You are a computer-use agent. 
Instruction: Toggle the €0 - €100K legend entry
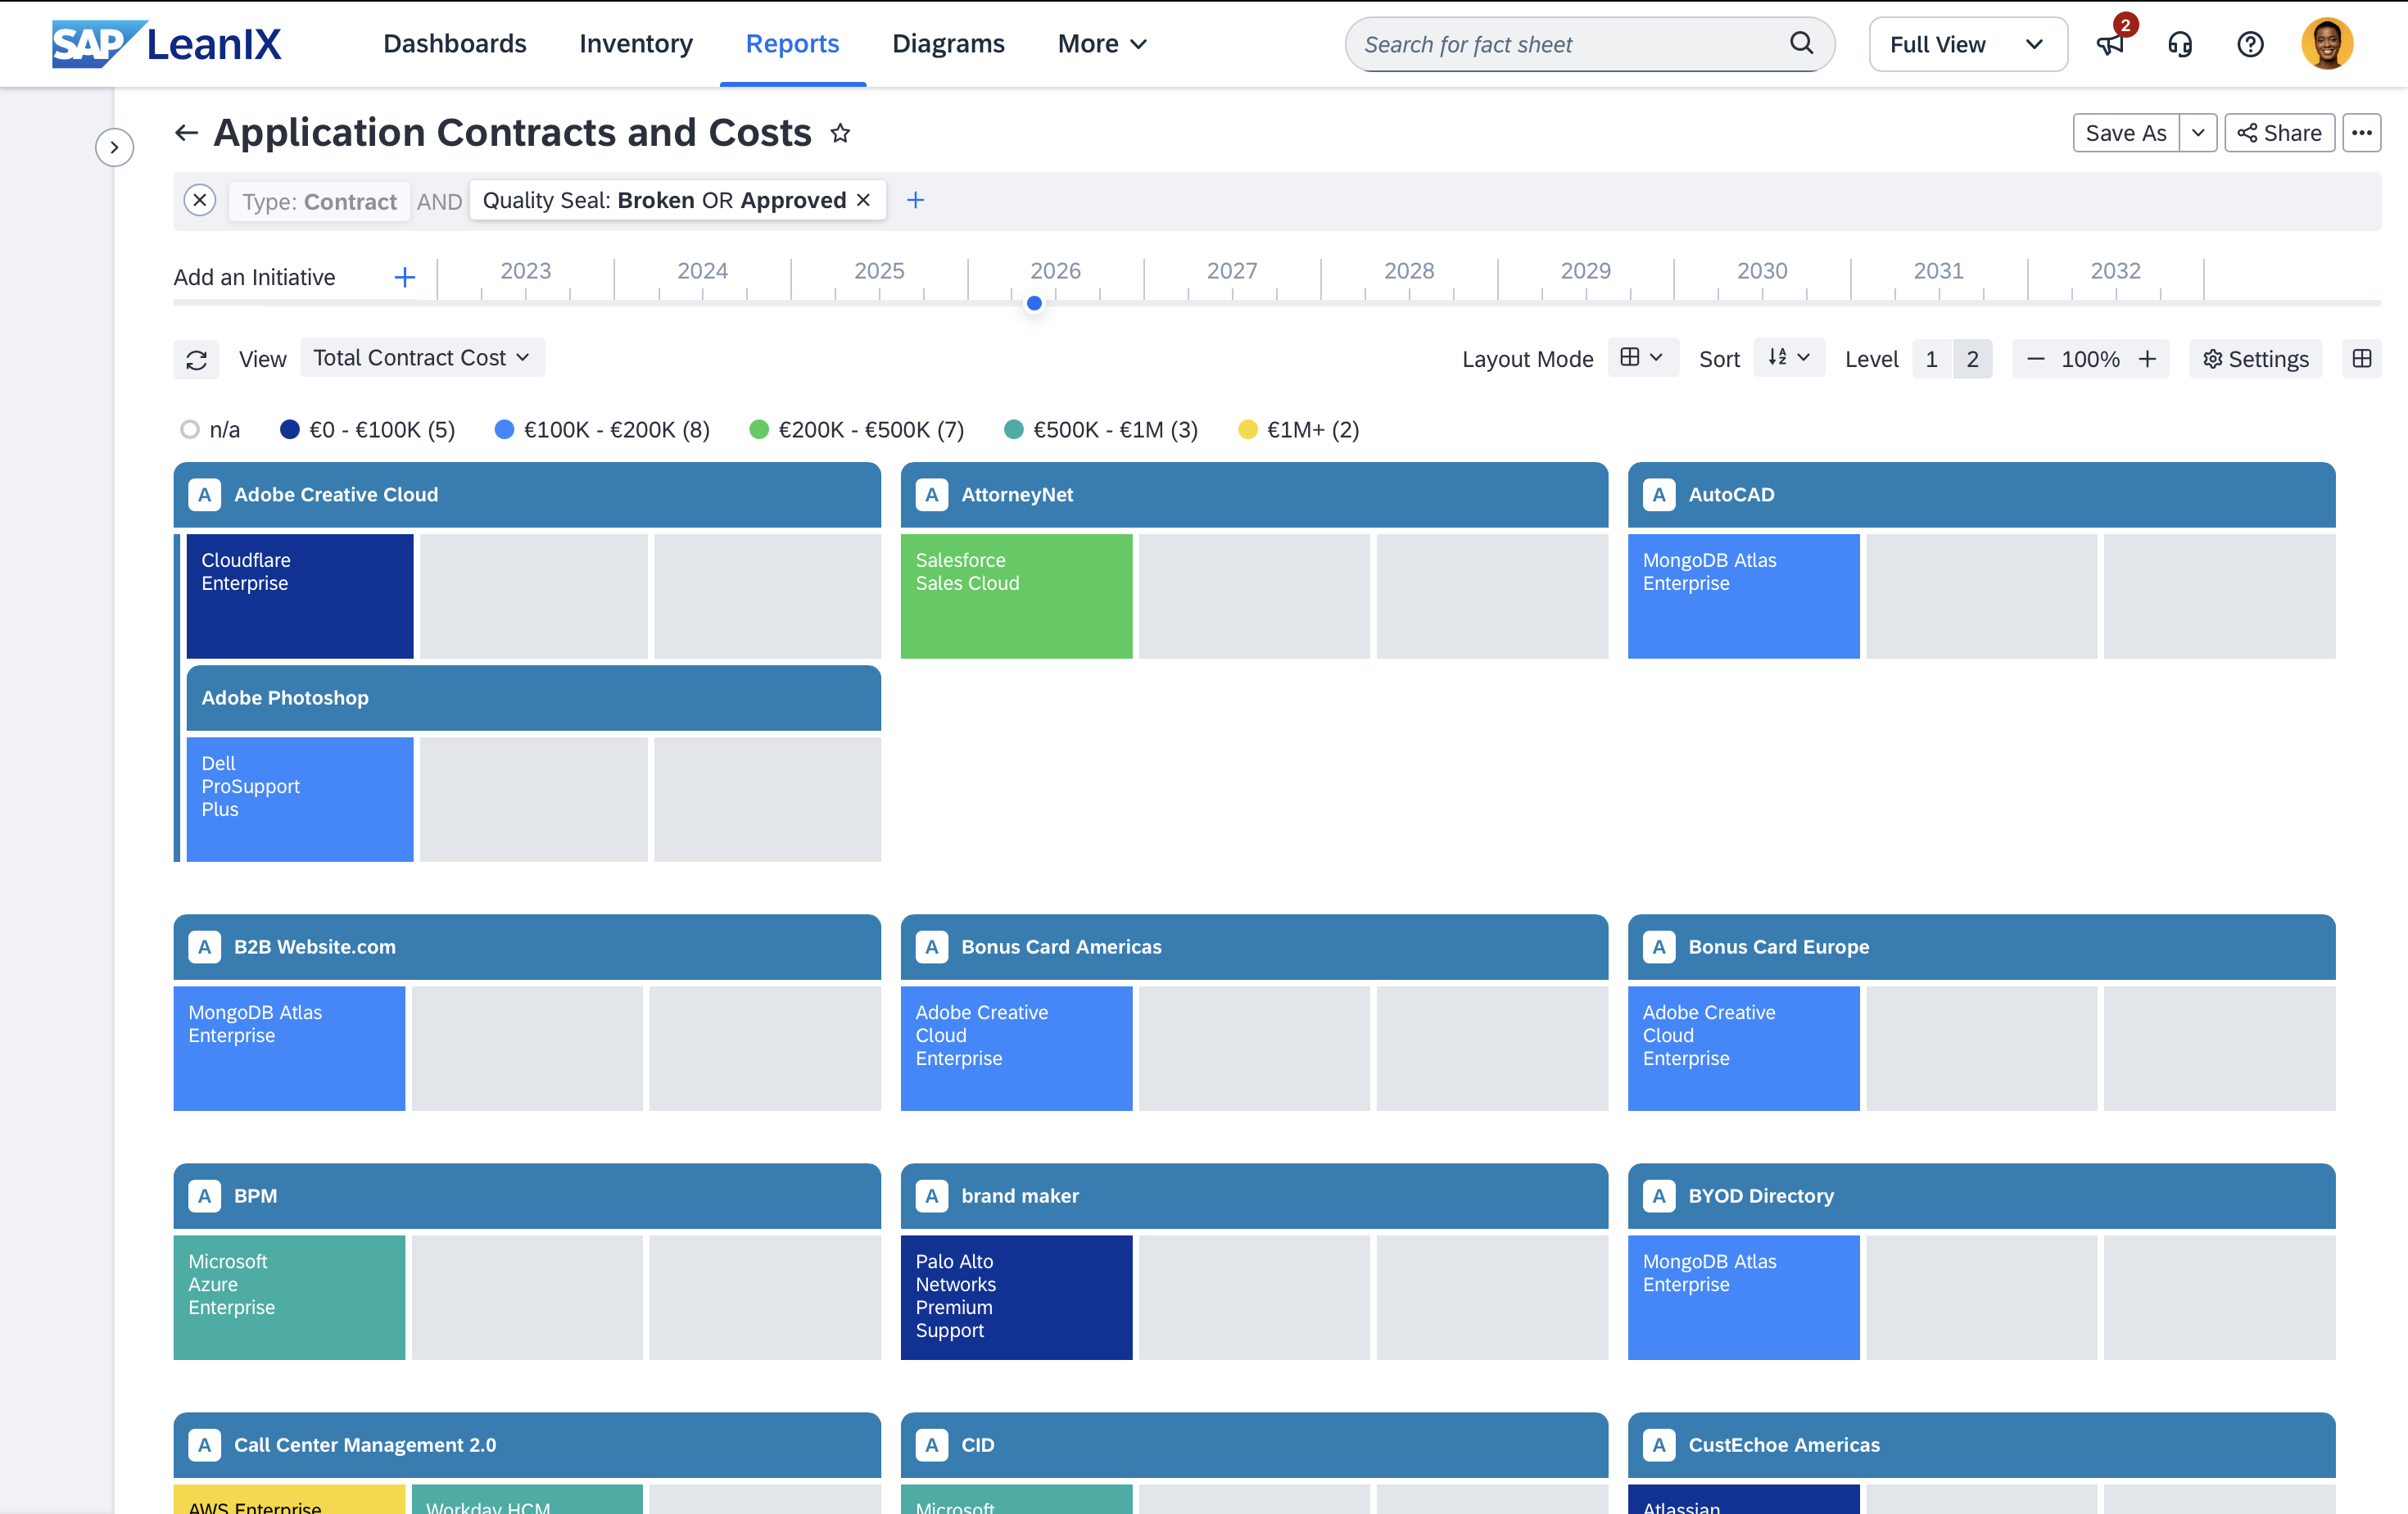tap(367, 429)
